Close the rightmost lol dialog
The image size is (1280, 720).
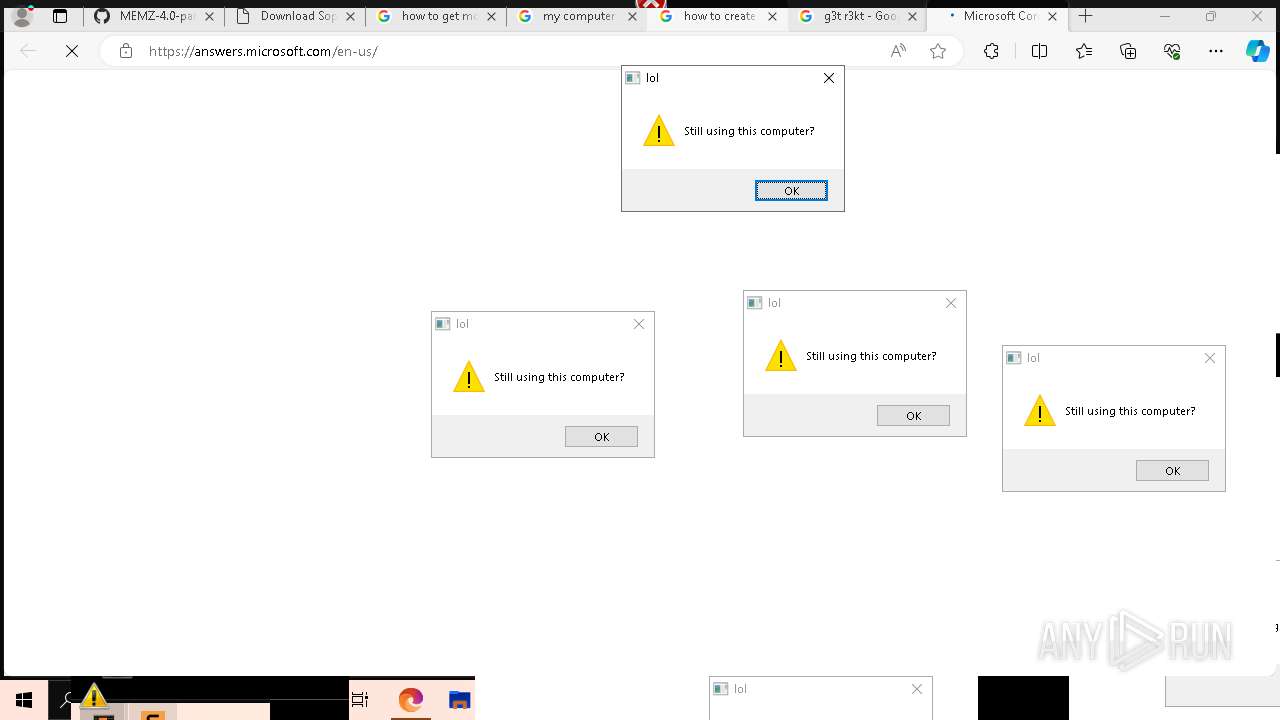click(1210, 358)
